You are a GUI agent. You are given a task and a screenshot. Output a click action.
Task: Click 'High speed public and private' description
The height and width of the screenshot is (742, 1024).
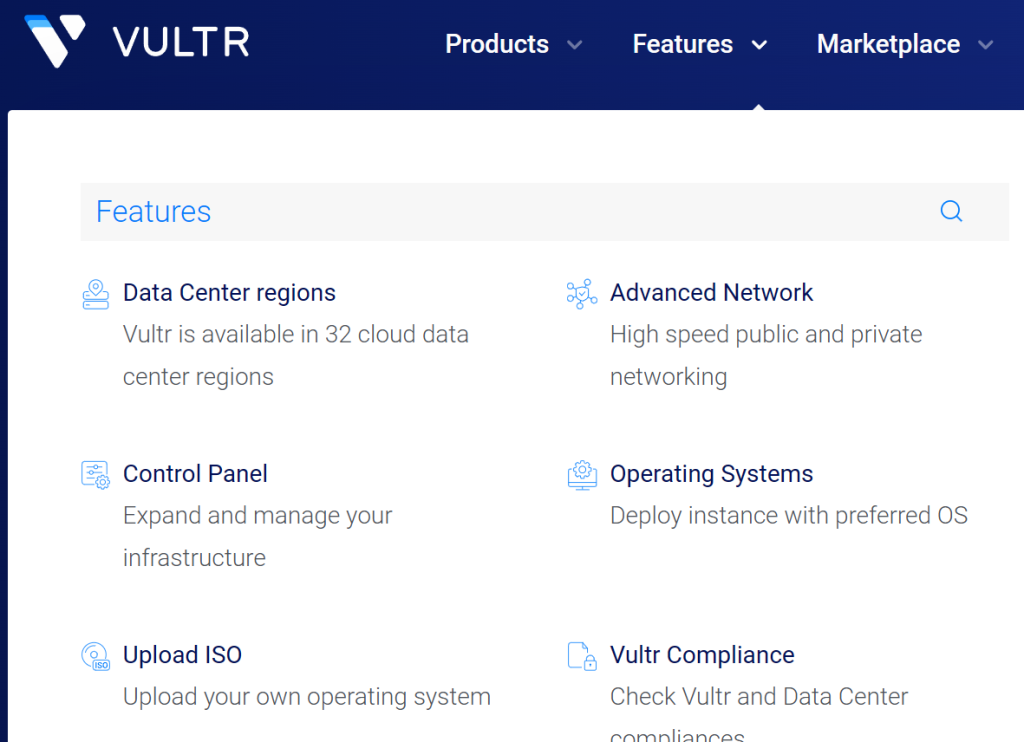[x=766, y=334]
